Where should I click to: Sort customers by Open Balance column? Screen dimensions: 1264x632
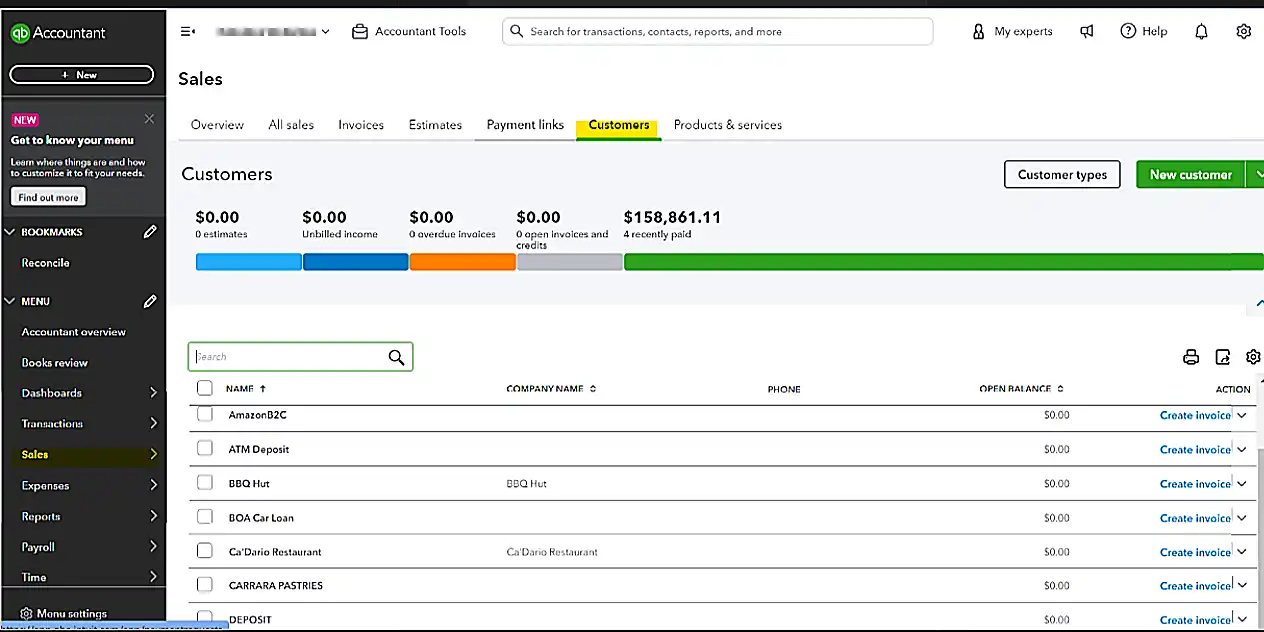pos(1021,389)
